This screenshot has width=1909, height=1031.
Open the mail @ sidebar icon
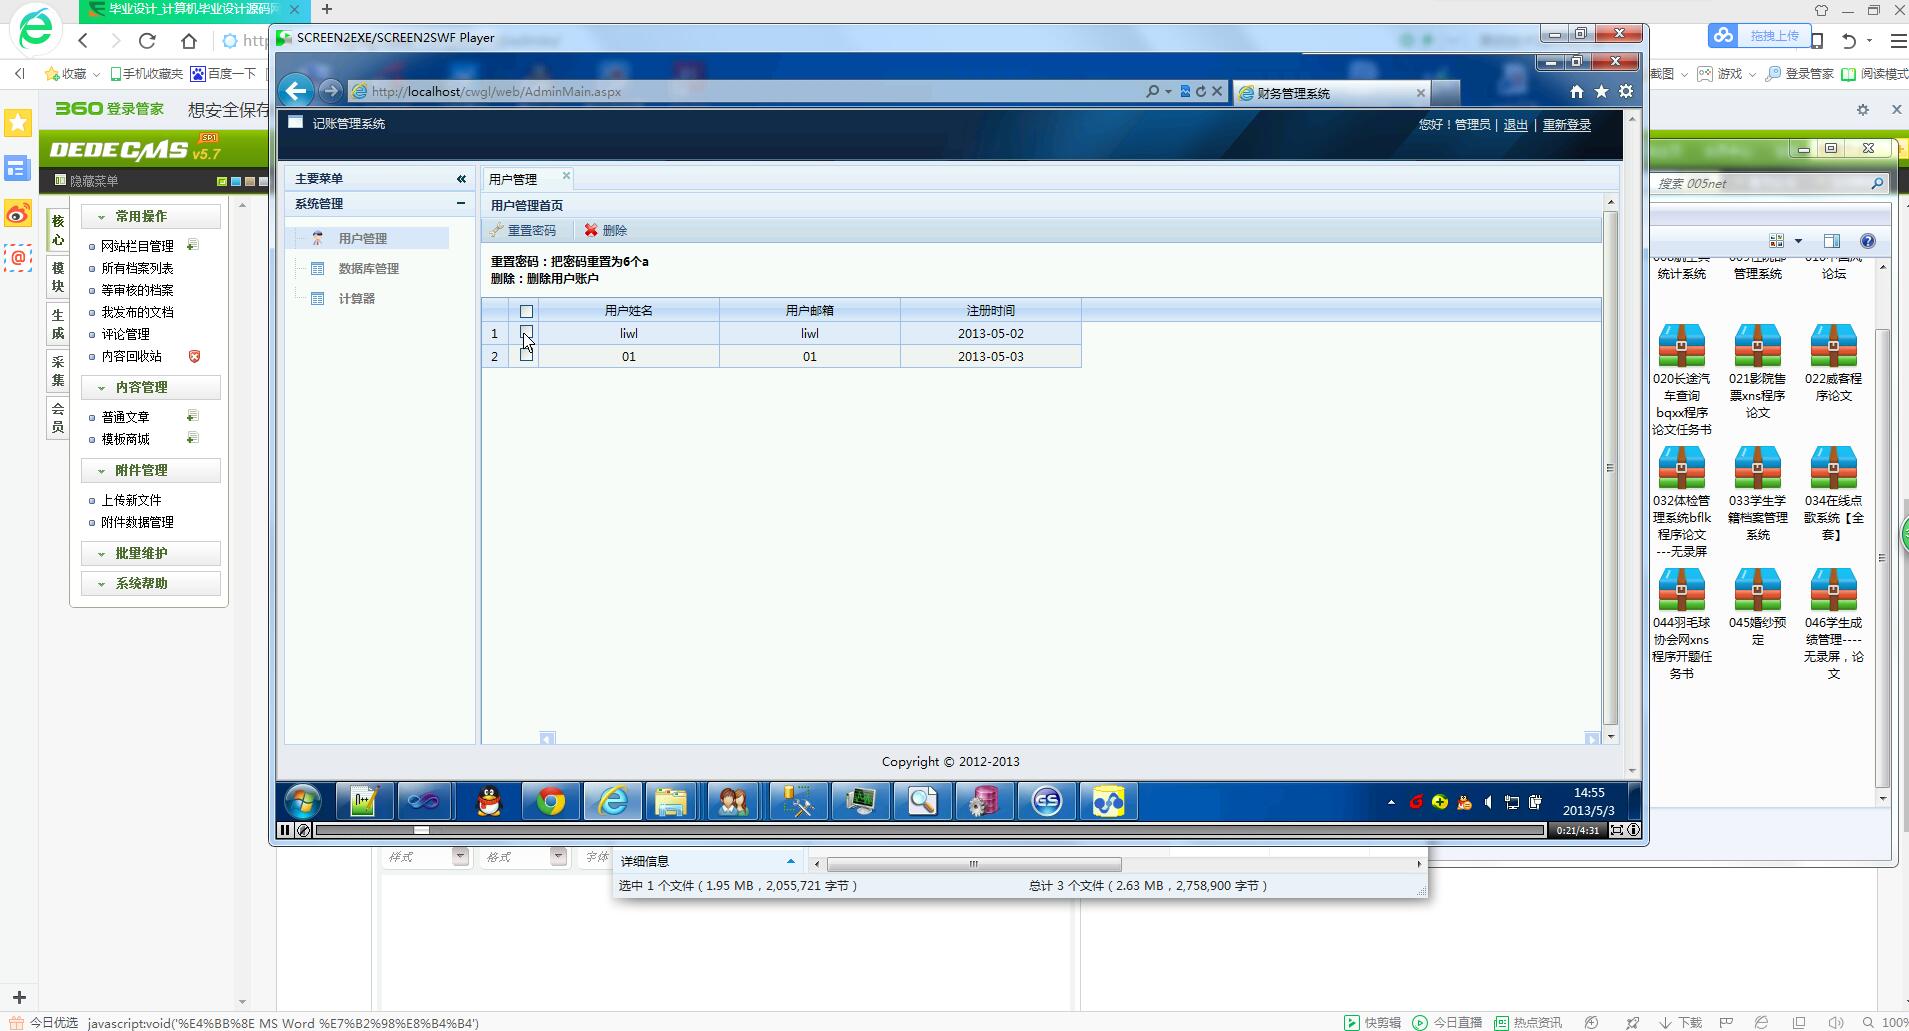(x=18, y=258)
